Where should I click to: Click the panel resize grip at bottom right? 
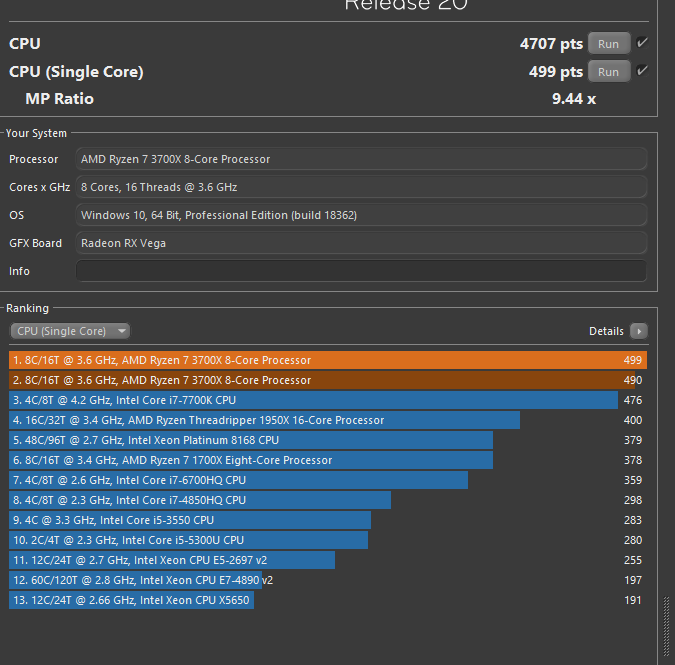(666, 626)
